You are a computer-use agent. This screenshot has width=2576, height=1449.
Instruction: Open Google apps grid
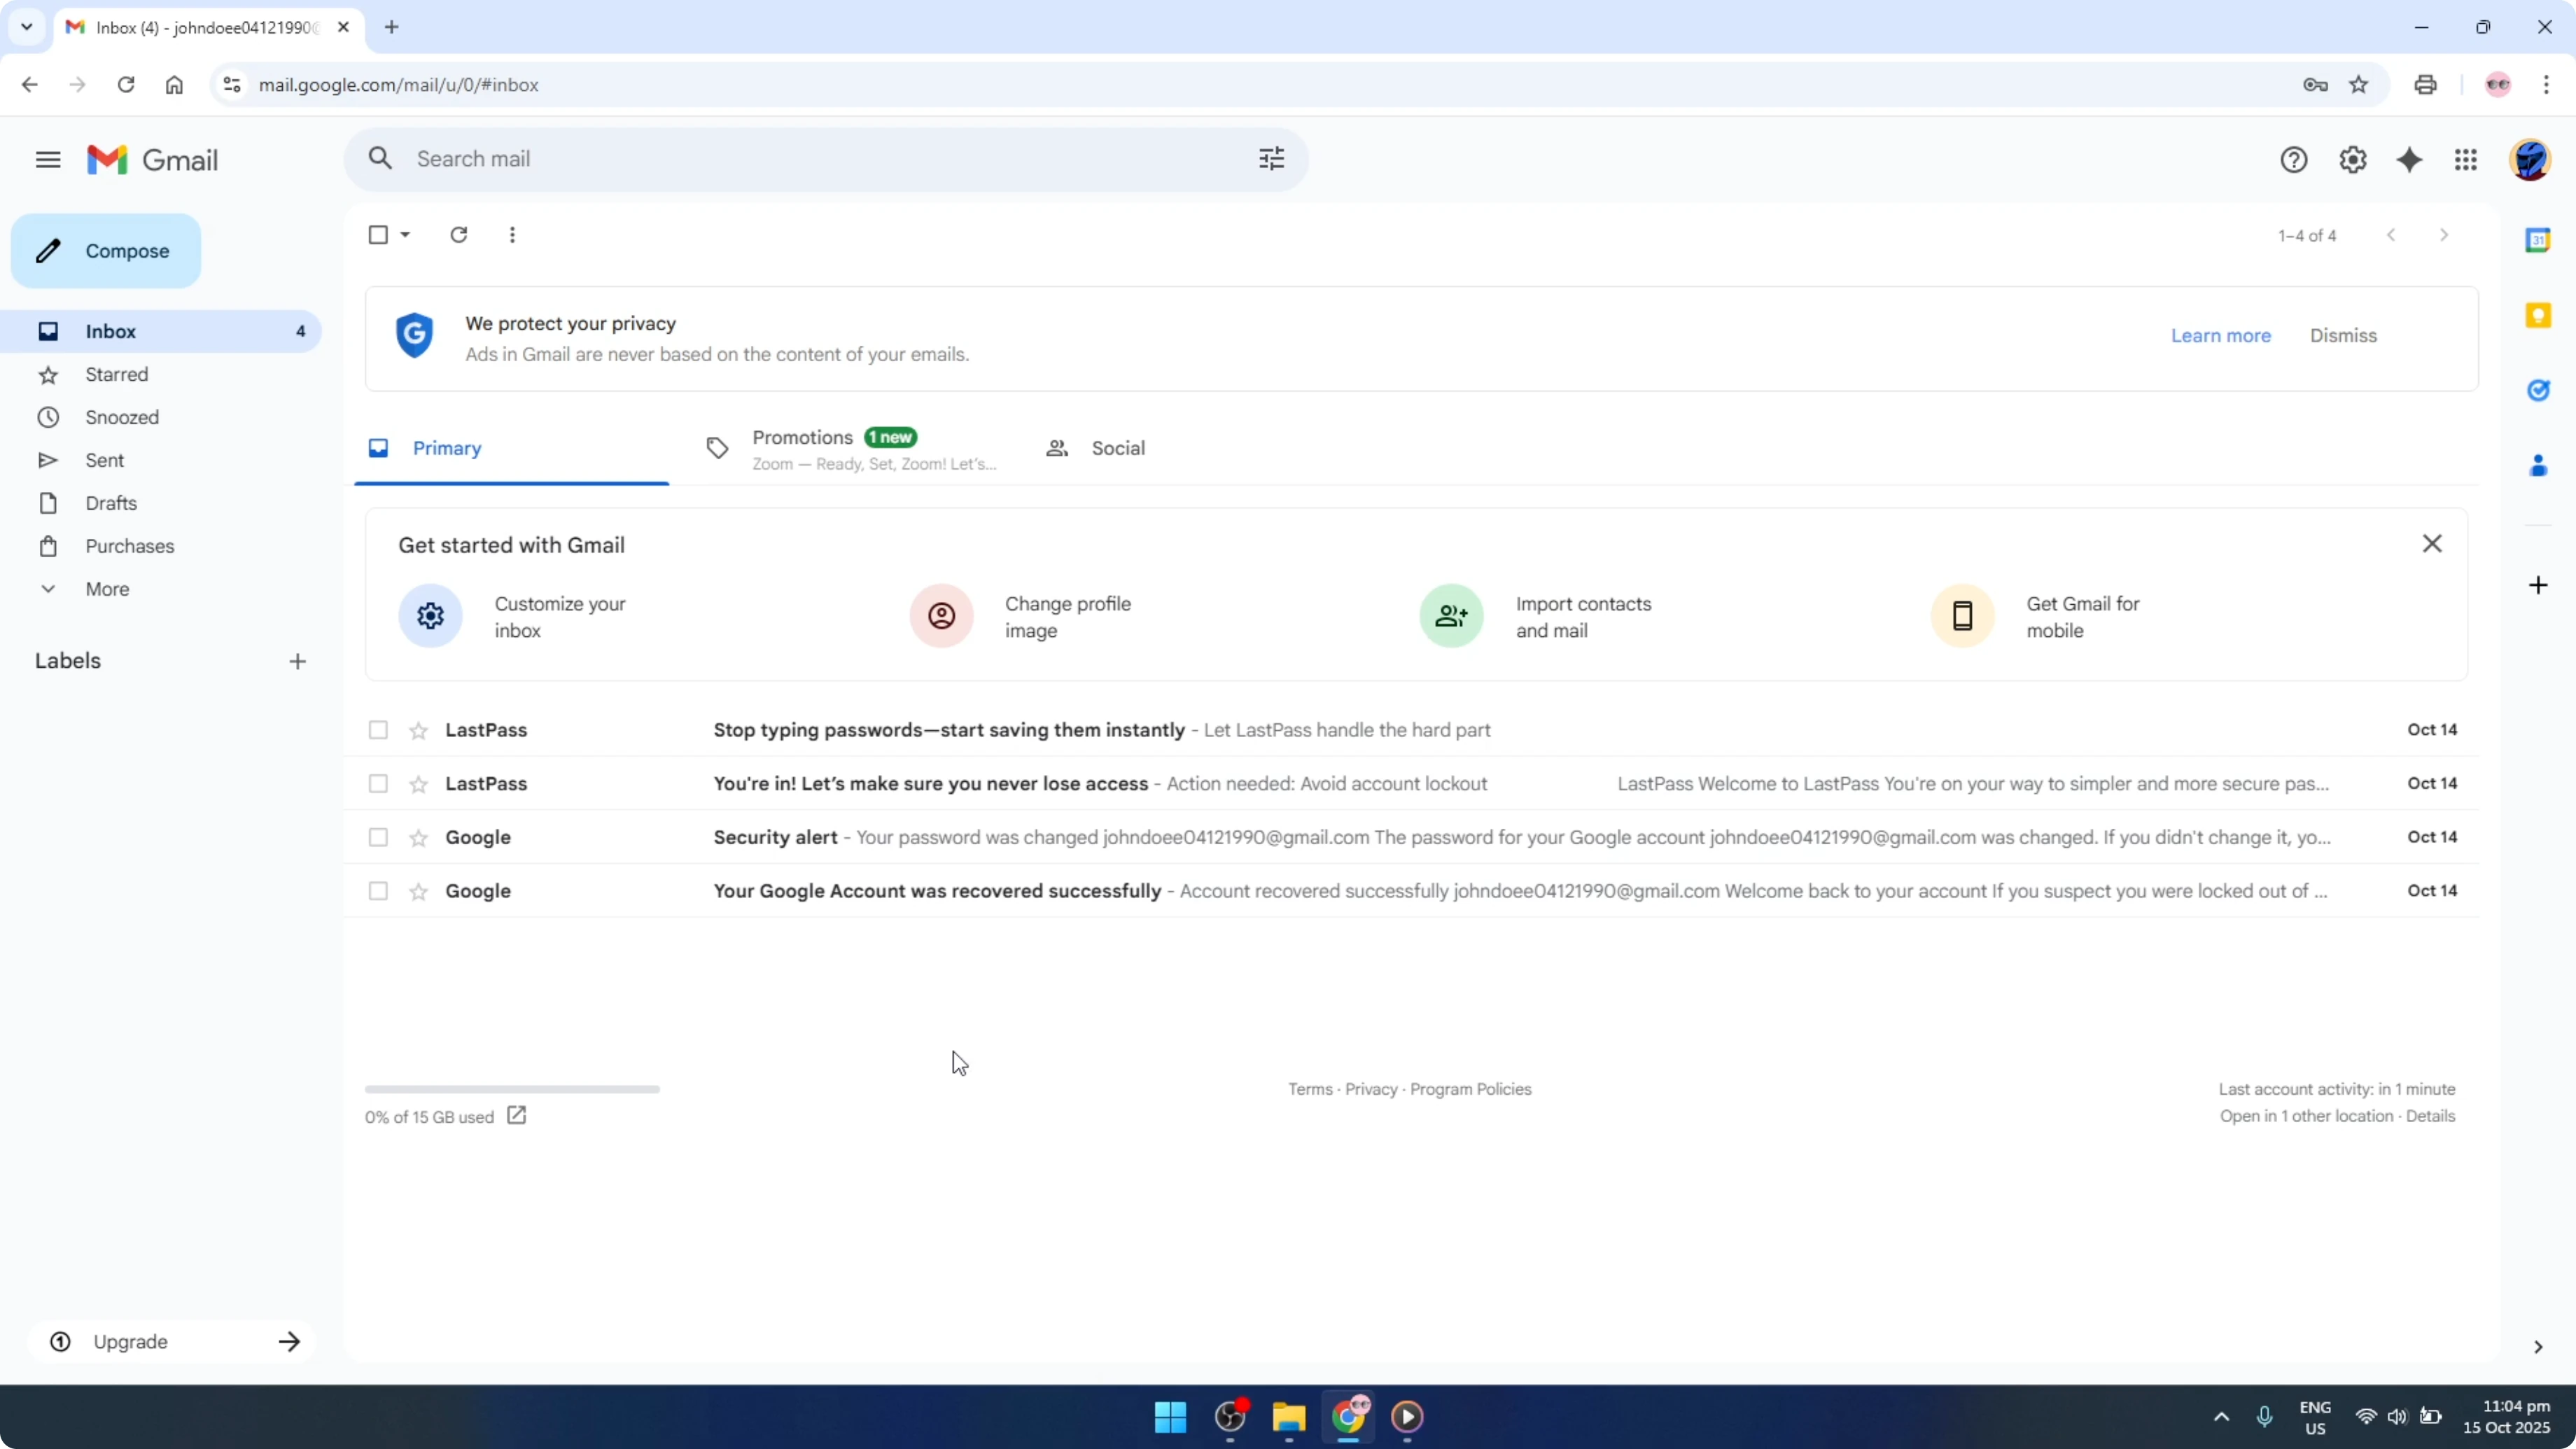(x=2465, y=160)
